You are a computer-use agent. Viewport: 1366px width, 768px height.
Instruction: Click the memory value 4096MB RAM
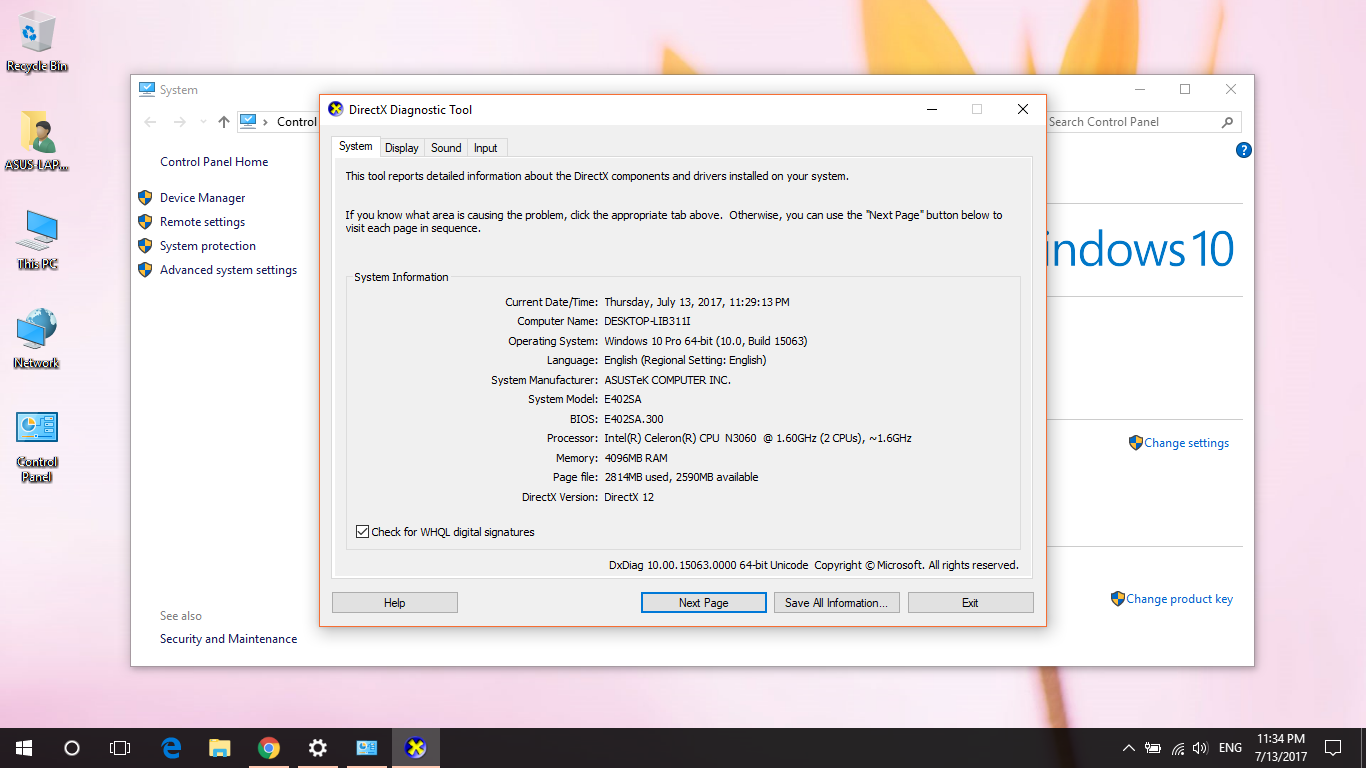tap(636, 458)
